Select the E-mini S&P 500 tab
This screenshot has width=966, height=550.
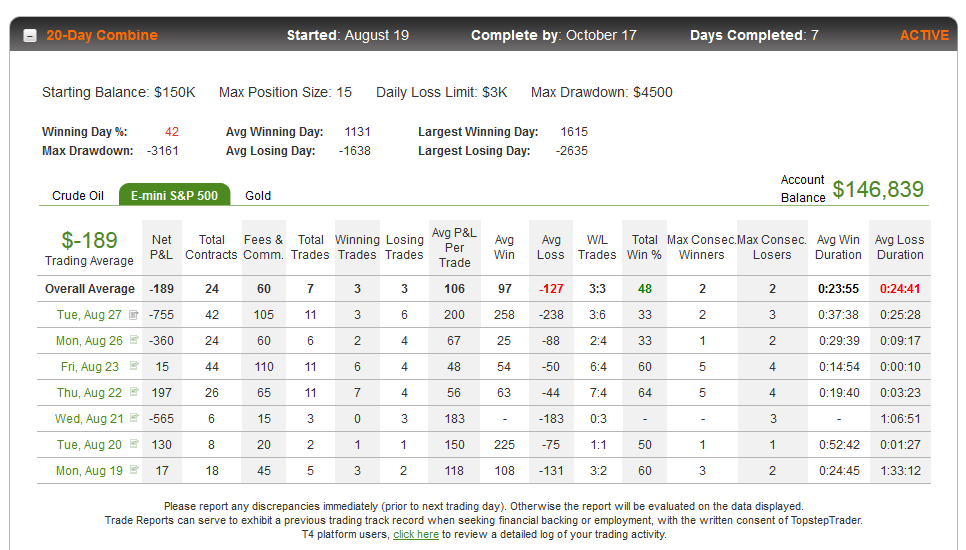click(x=174, y=195)
